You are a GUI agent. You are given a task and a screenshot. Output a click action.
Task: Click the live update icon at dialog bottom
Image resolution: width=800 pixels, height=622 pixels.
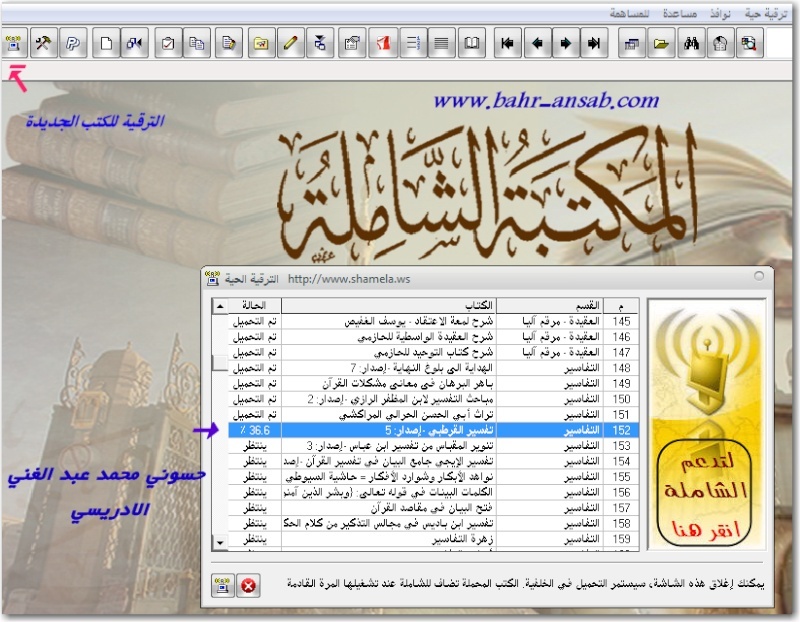(223, 585)
